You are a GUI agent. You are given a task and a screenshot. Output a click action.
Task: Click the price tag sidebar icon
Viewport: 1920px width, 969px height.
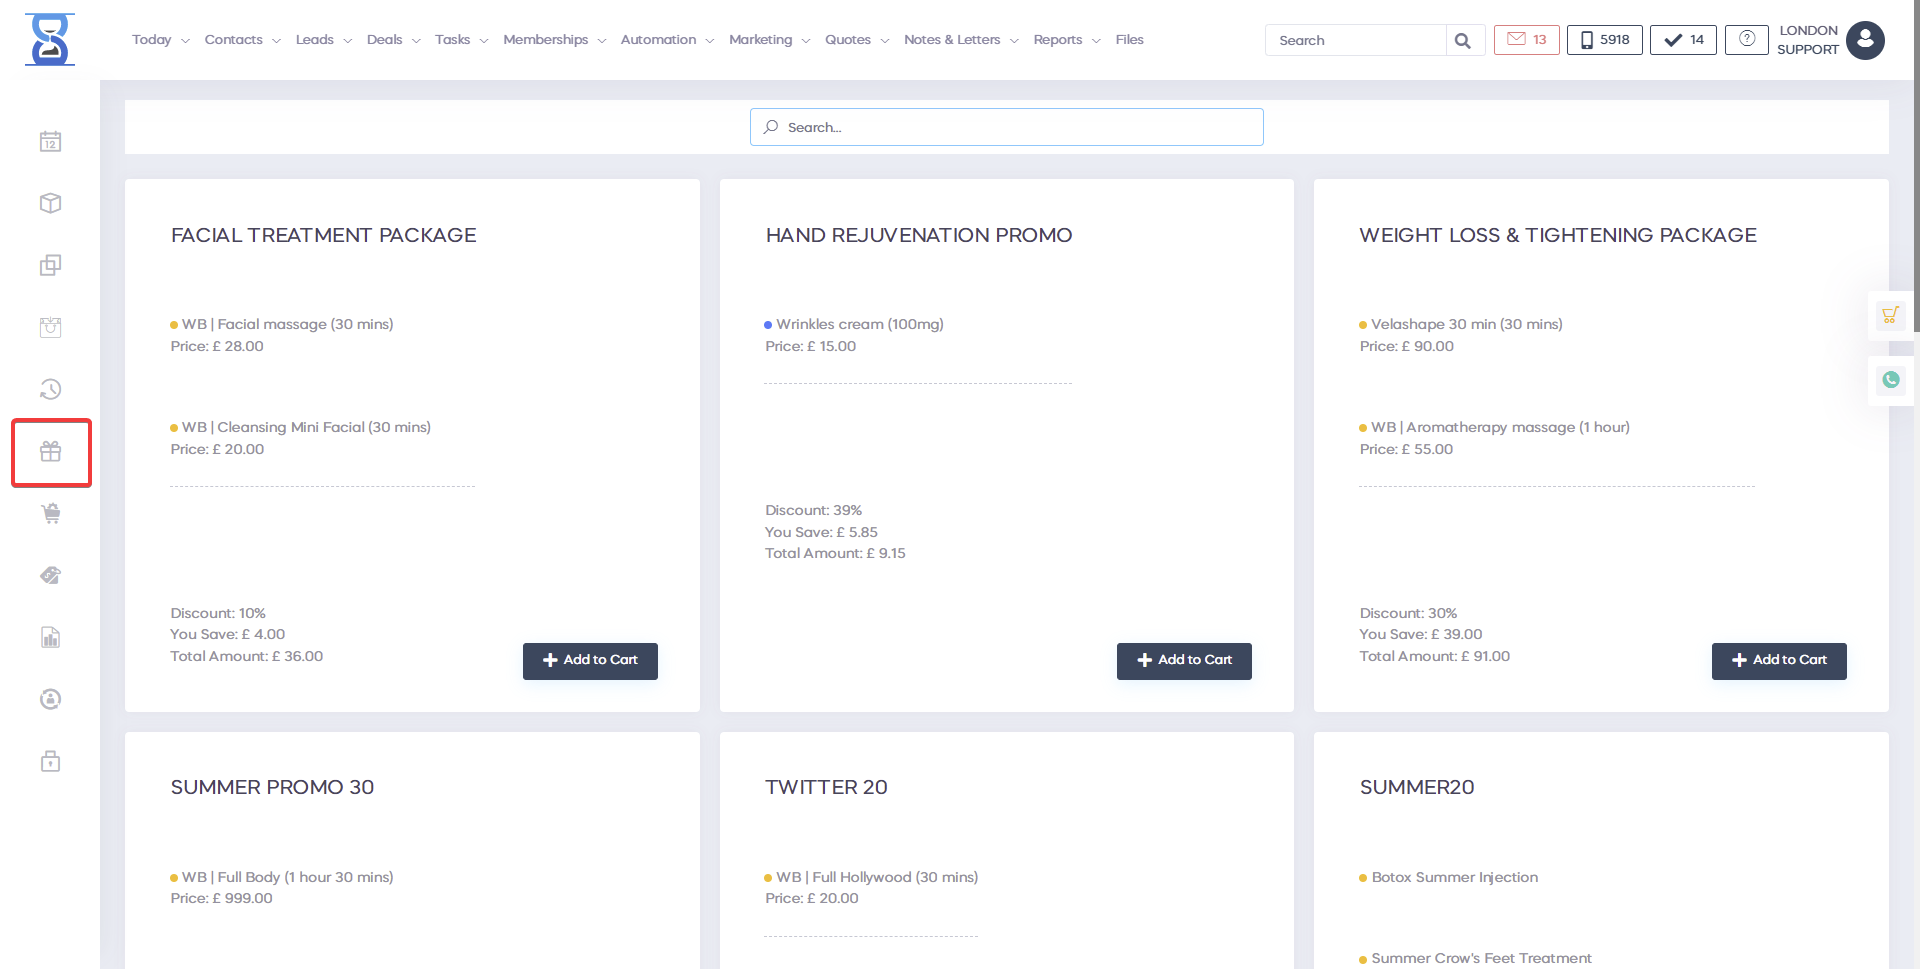[x=51, y=576]
